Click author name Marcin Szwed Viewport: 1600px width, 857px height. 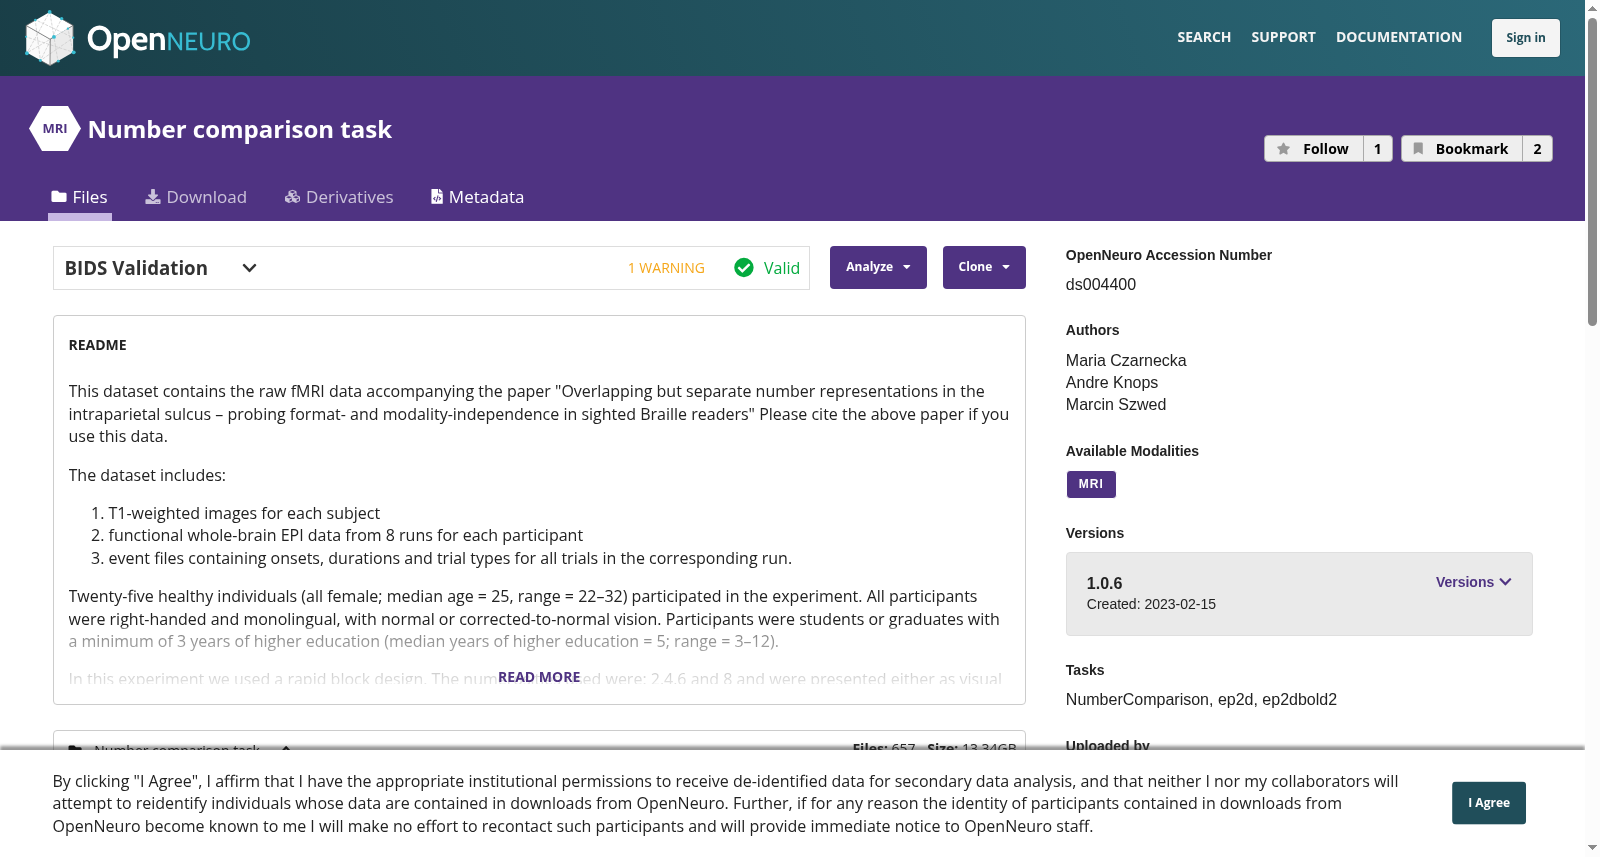click(1116, 404)
